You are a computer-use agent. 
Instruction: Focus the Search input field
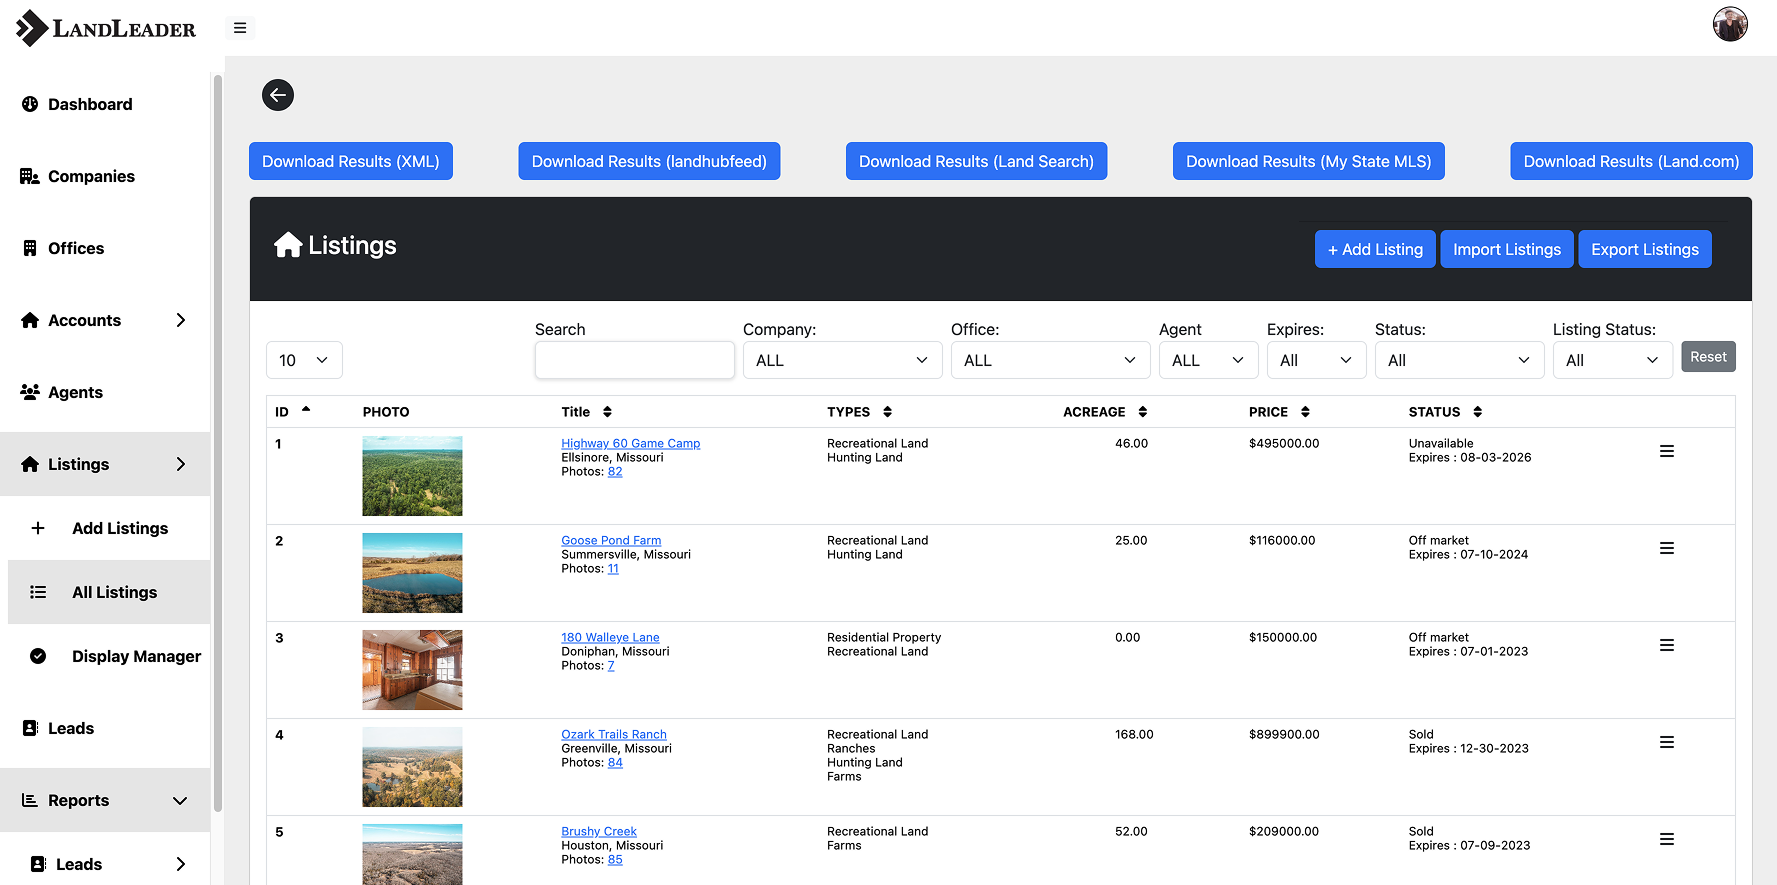tap(634, 360)
